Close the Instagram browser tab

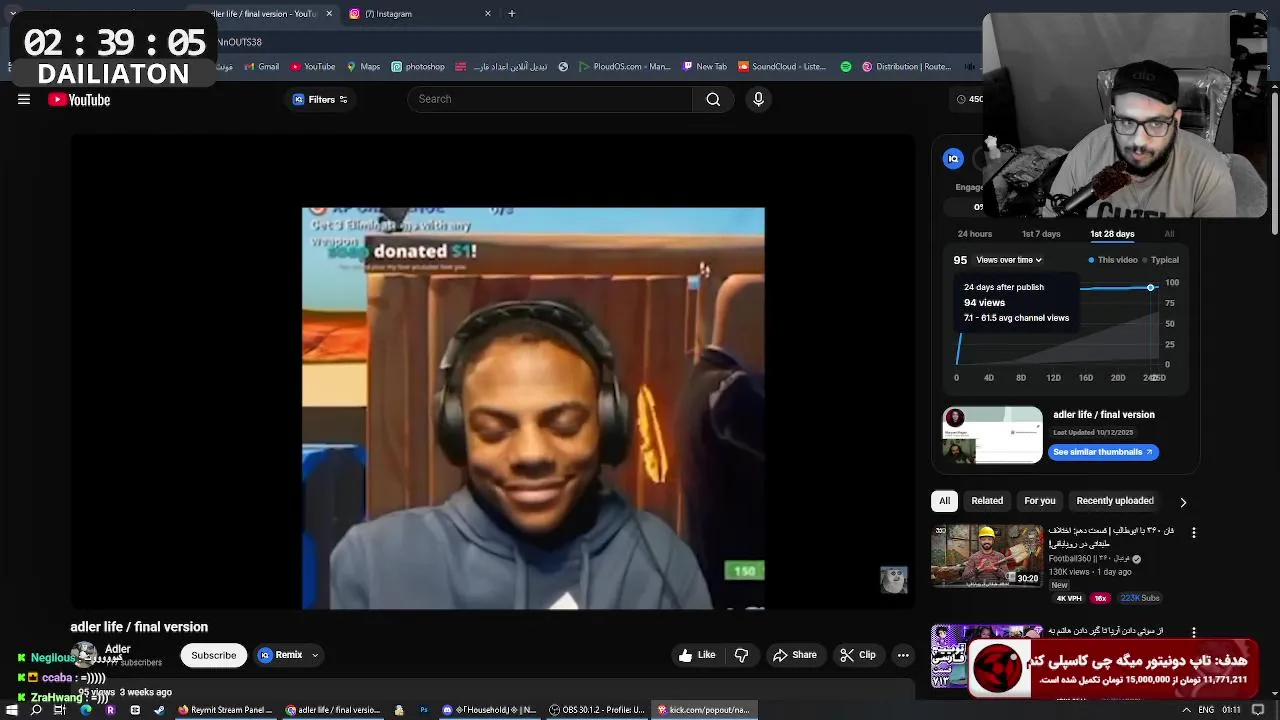click(x=488, y=14)
